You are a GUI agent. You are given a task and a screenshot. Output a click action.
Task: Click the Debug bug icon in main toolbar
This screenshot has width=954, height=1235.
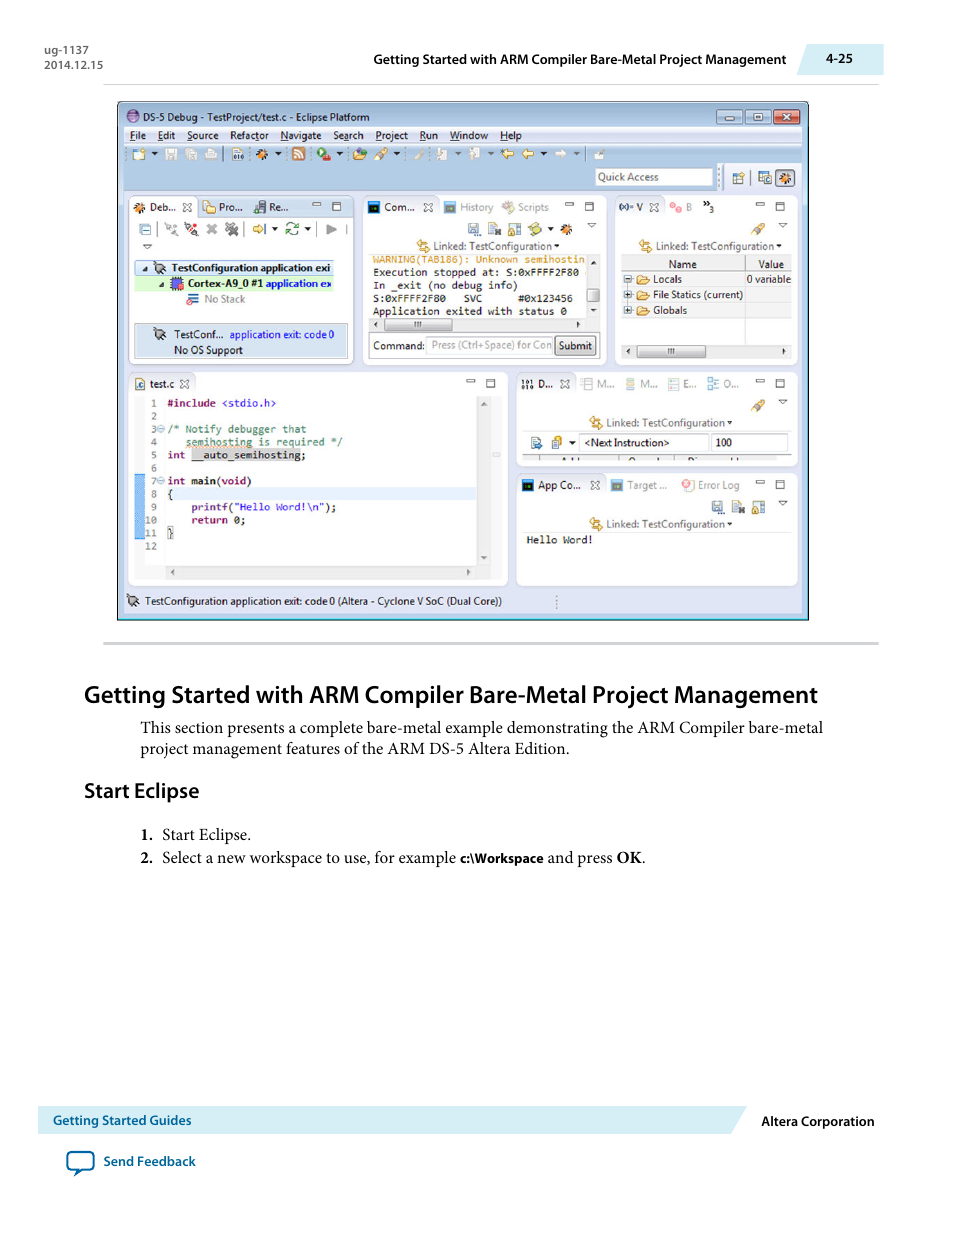262,154
